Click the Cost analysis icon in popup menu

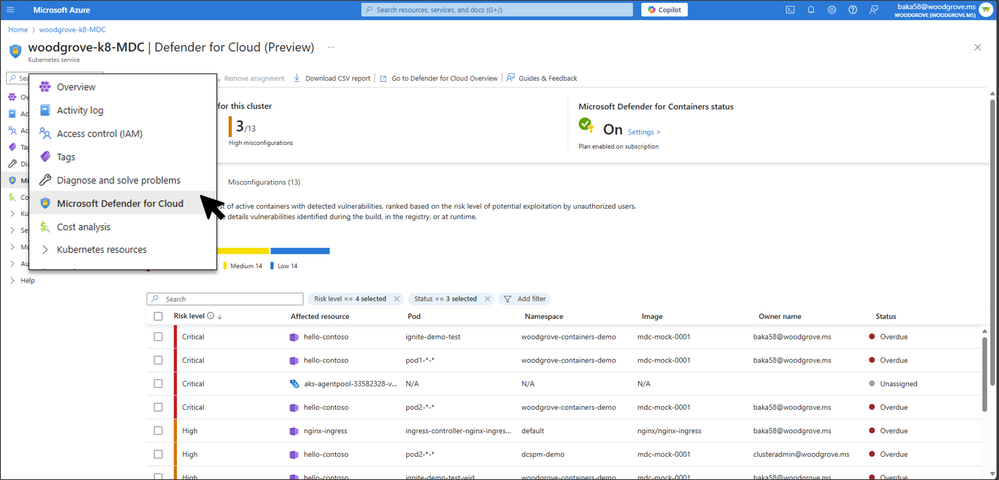coord(45,227)
